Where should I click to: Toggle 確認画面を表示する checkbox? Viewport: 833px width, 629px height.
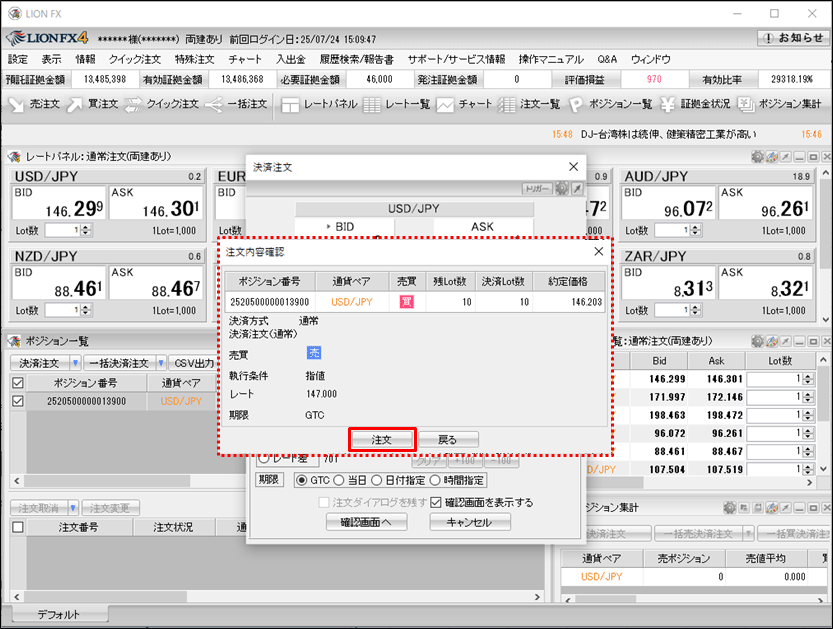436,502
